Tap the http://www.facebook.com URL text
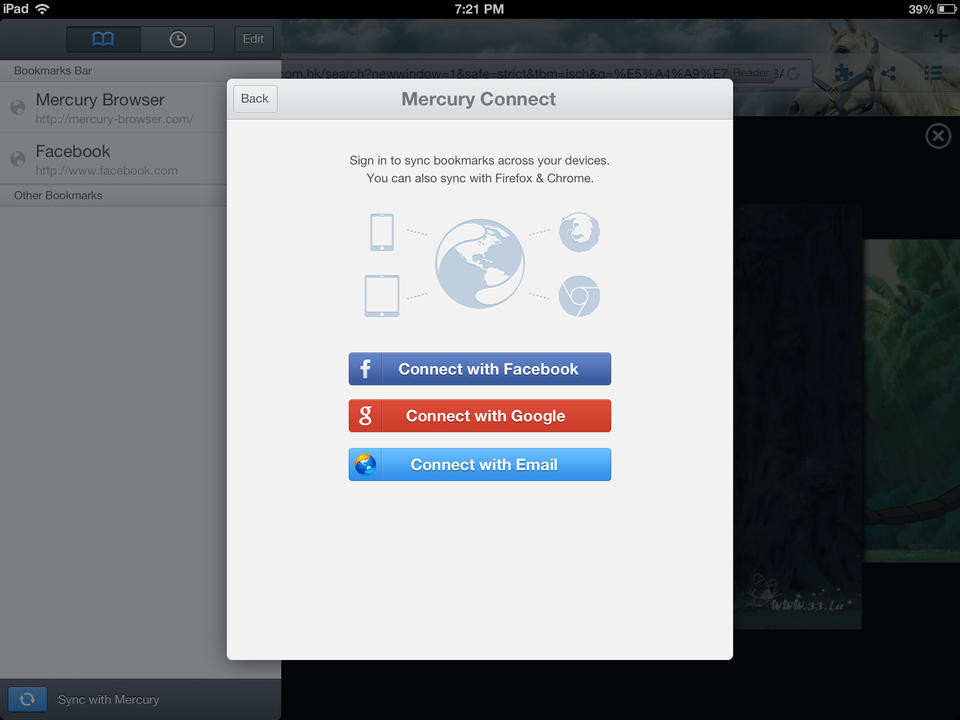The height and width of the screenshot is (720, 960). (107, 171)
